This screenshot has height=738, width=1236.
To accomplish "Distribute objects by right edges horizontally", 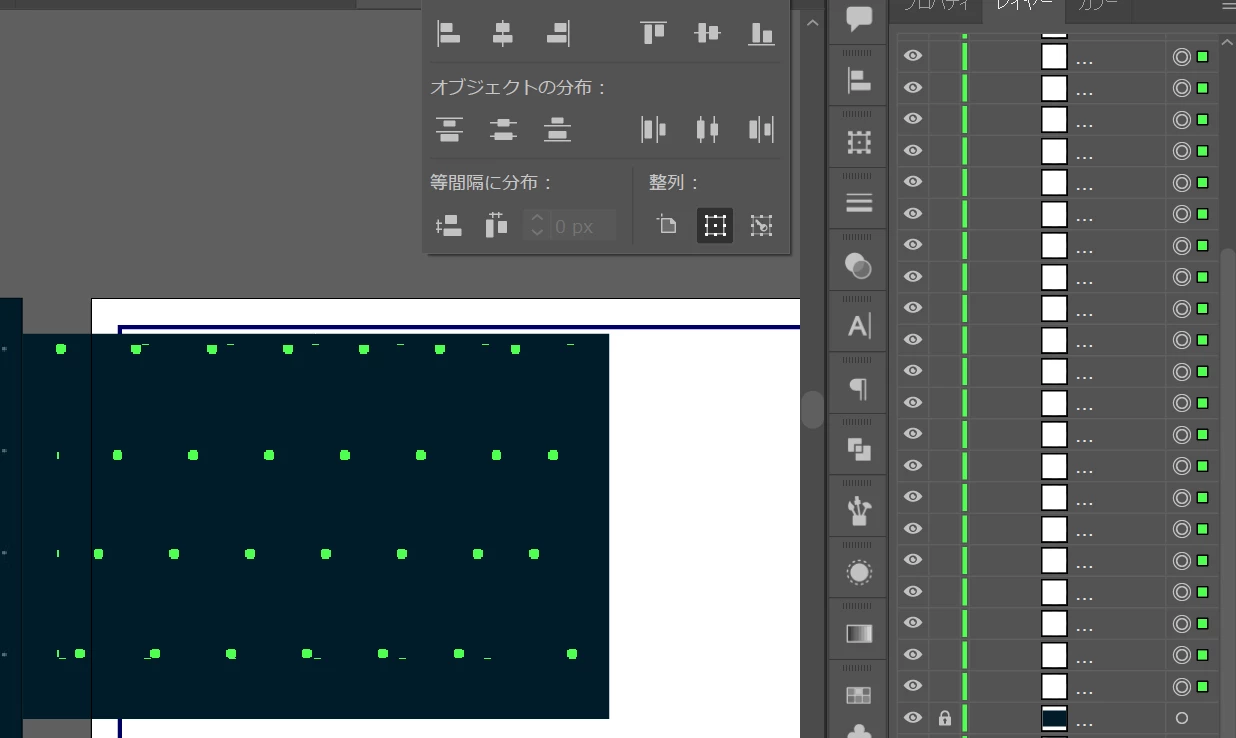I will 762,129.
